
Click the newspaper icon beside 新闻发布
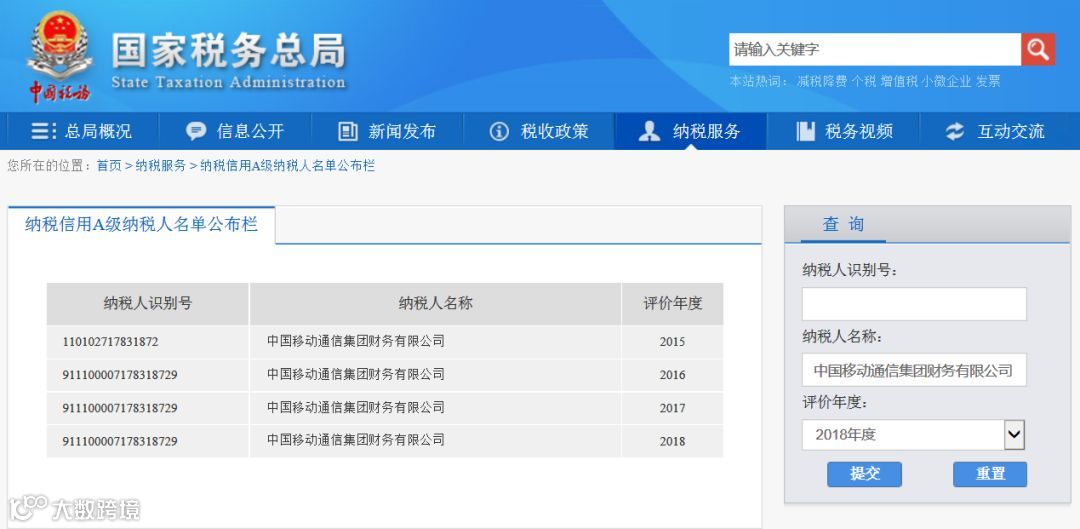point(348,131)
